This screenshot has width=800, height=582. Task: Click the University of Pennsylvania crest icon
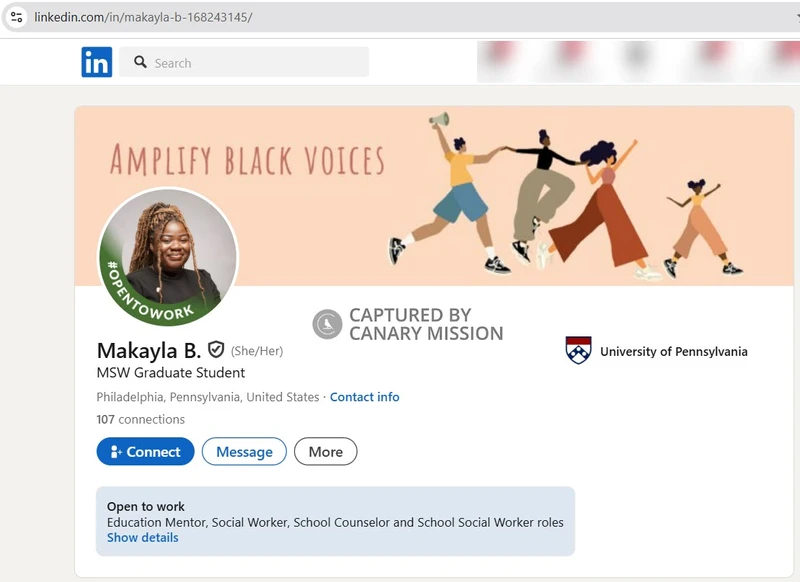[579, 350]
